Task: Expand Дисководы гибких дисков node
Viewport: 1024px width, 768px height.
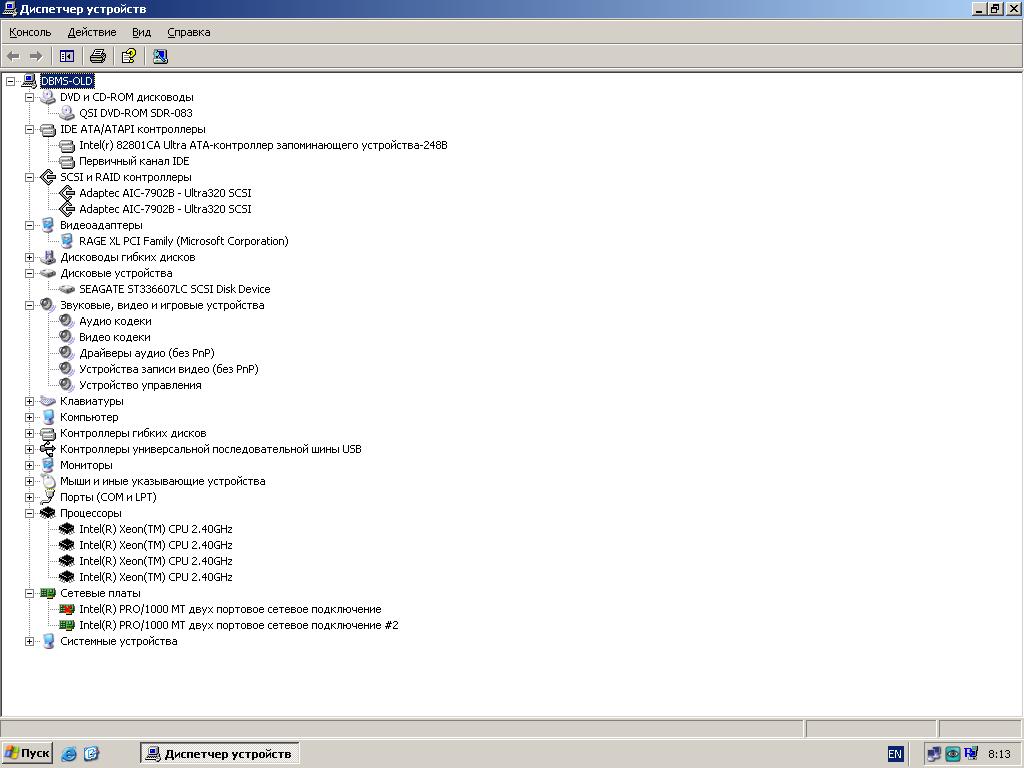Action: click(29, 257)
